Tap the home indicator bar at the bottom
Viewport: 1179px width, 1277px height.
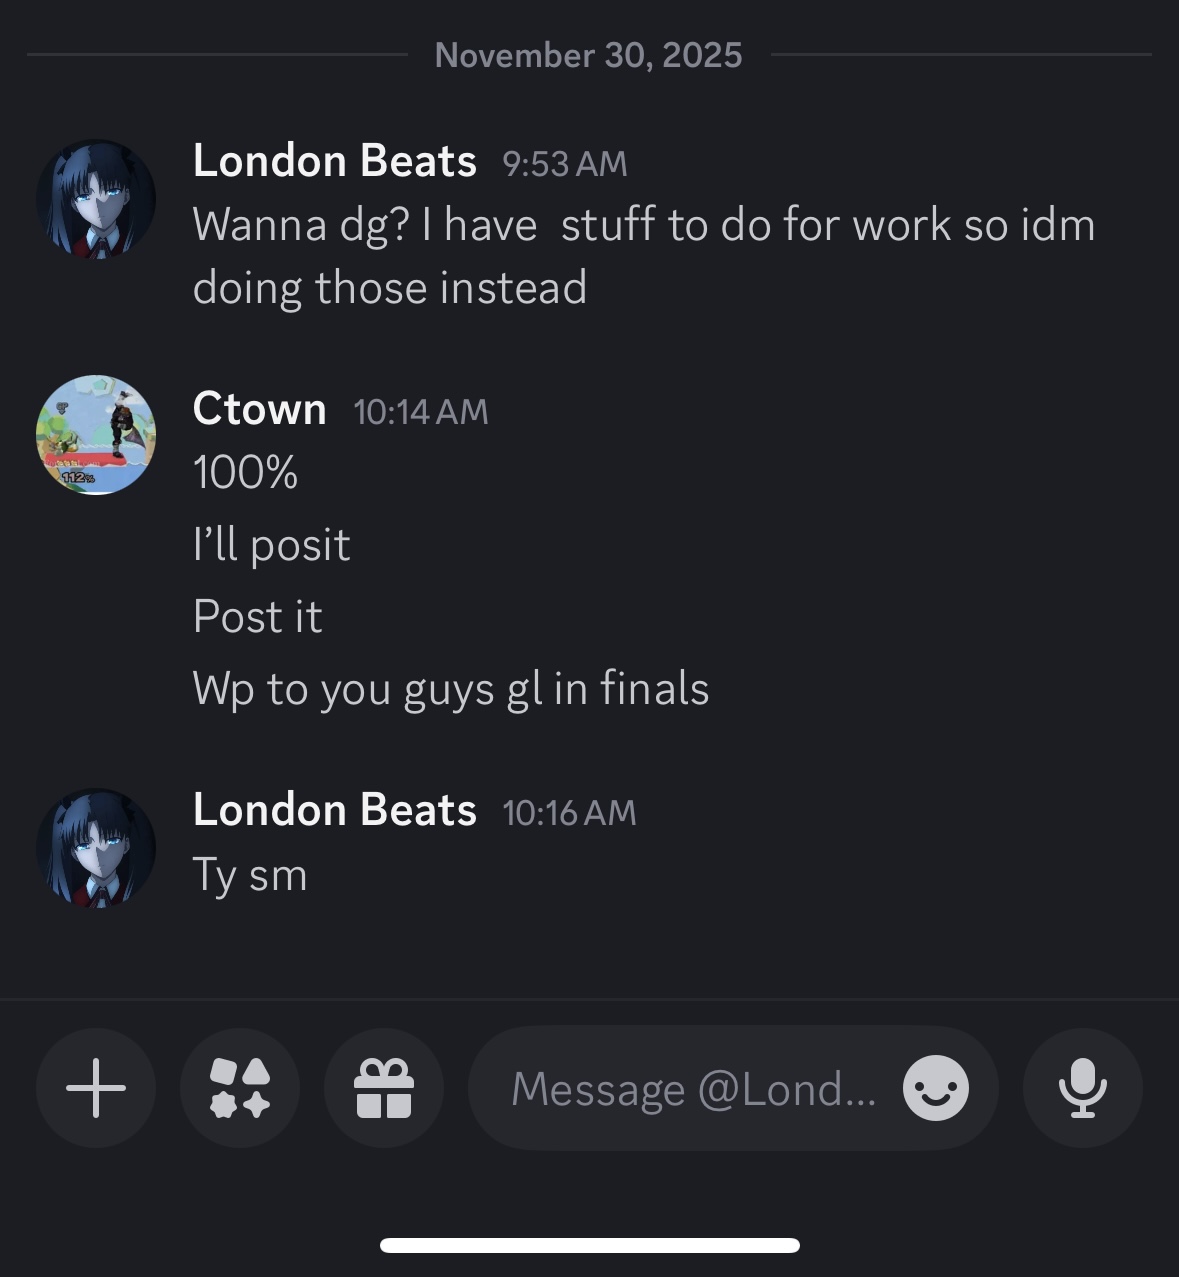pyautogui.click(x=589, y=1245)
